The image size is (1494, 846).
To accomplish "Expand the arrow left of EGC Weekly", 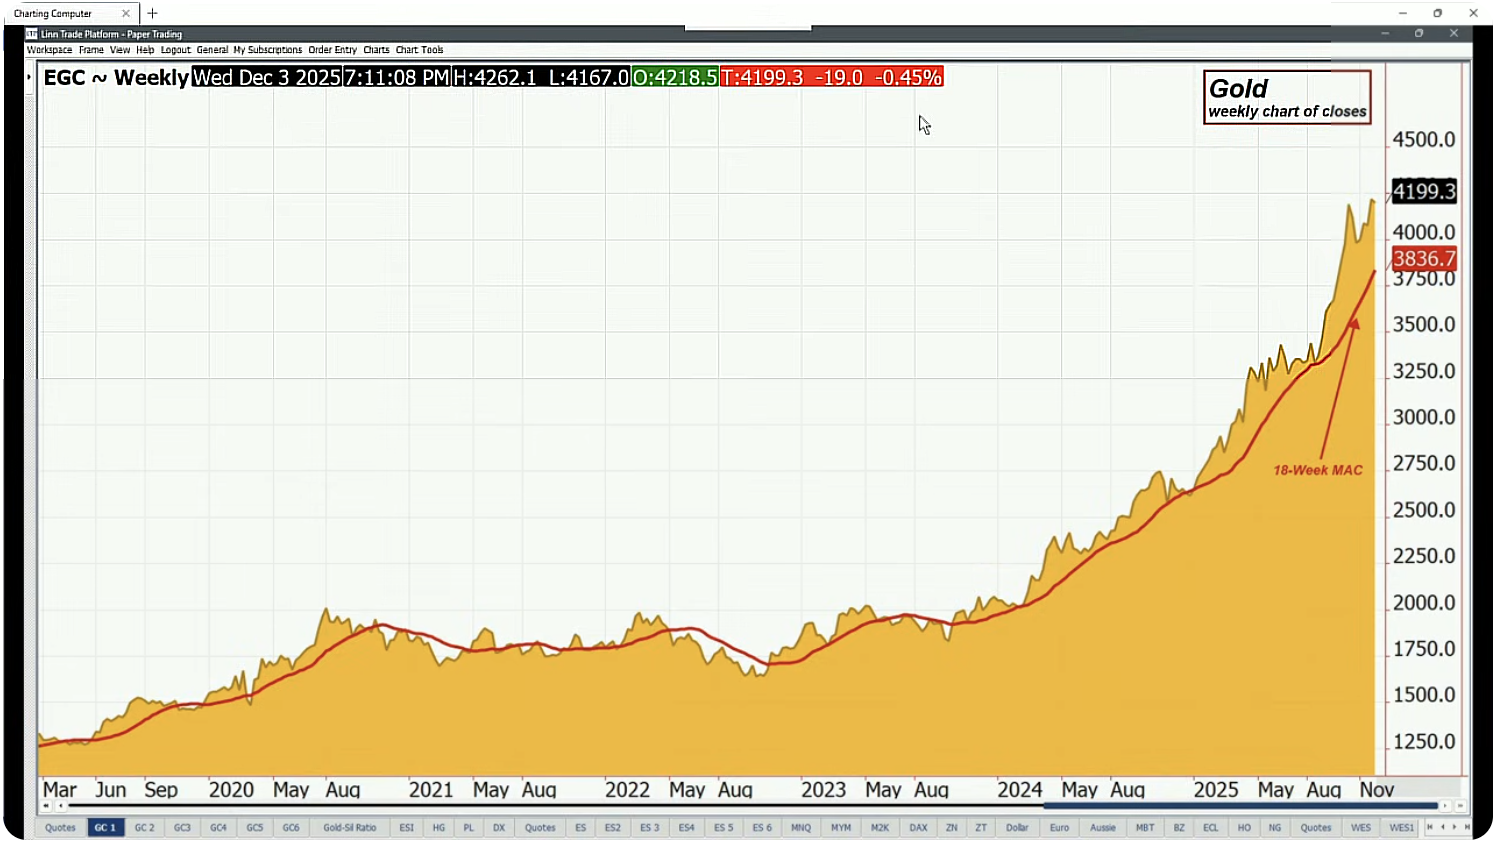I will coord(29,77).
